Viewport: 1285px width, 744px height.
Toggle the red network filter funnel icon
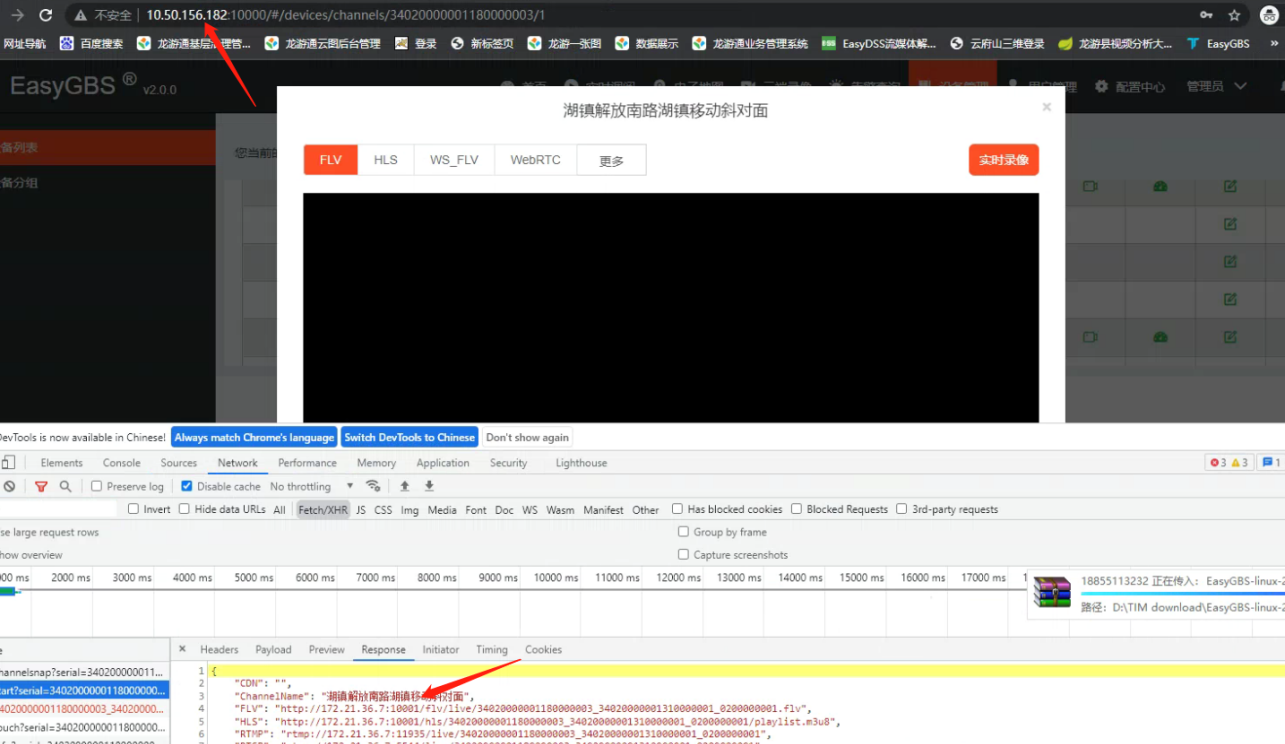[x=41, y=486]
